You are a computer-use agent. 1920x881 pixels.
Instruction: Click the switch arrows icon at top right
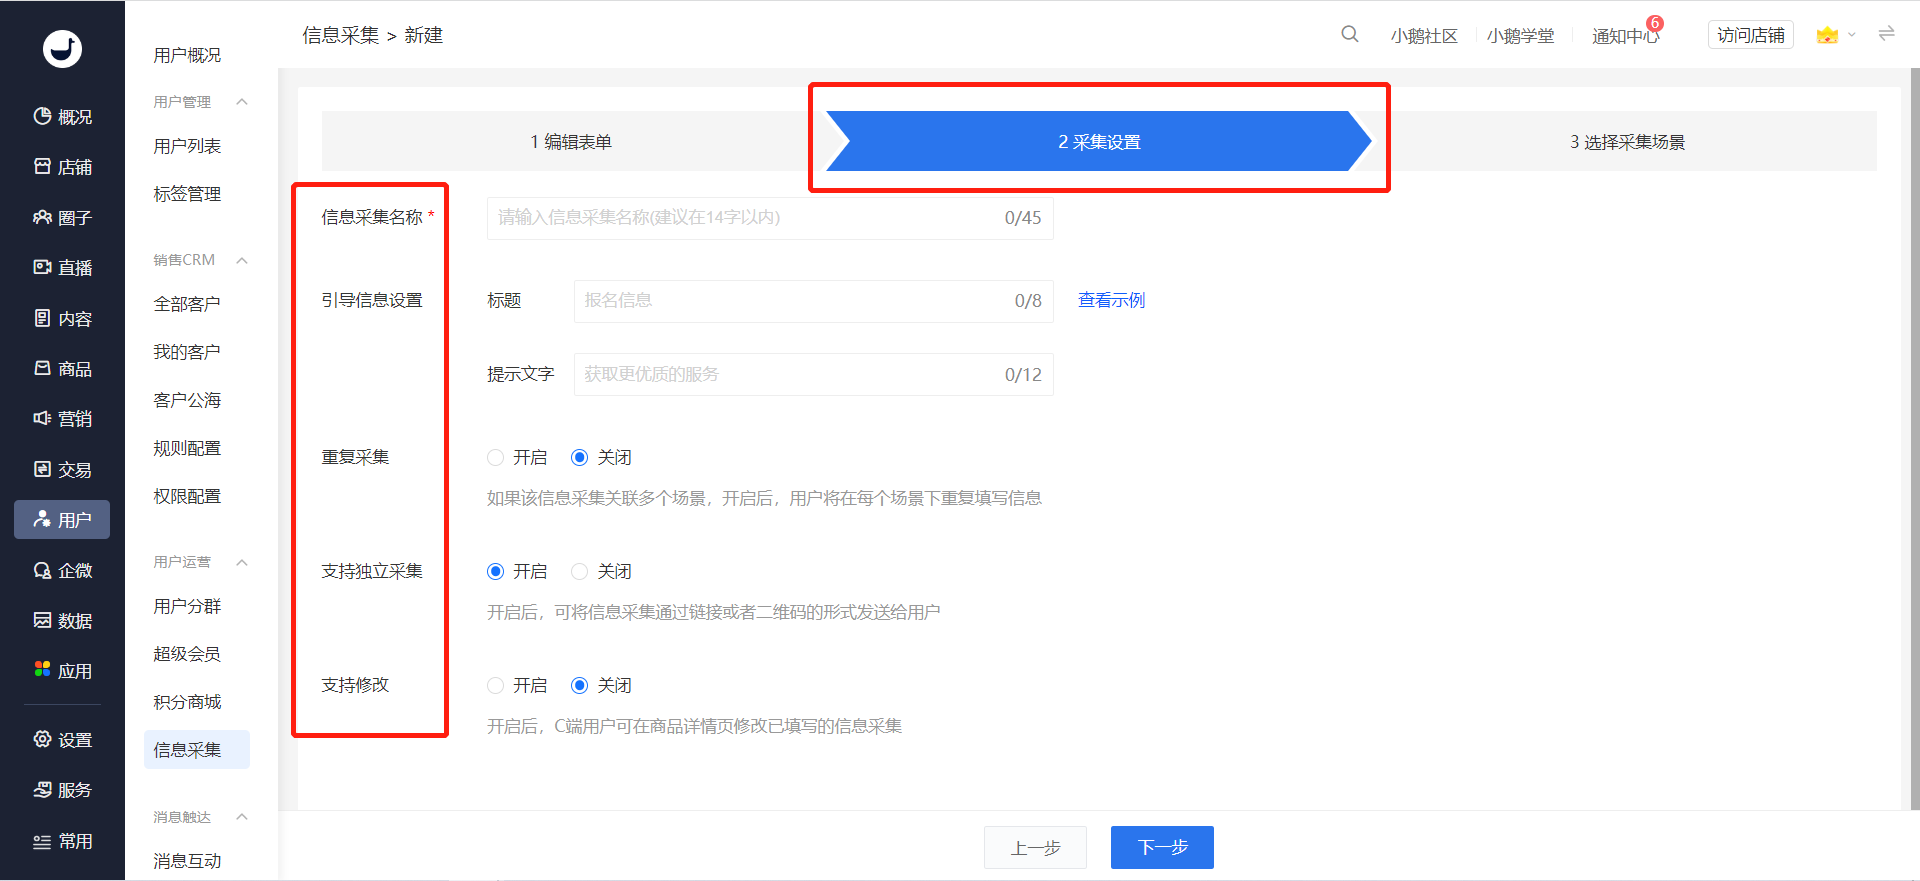click(x=1886, y=34)
